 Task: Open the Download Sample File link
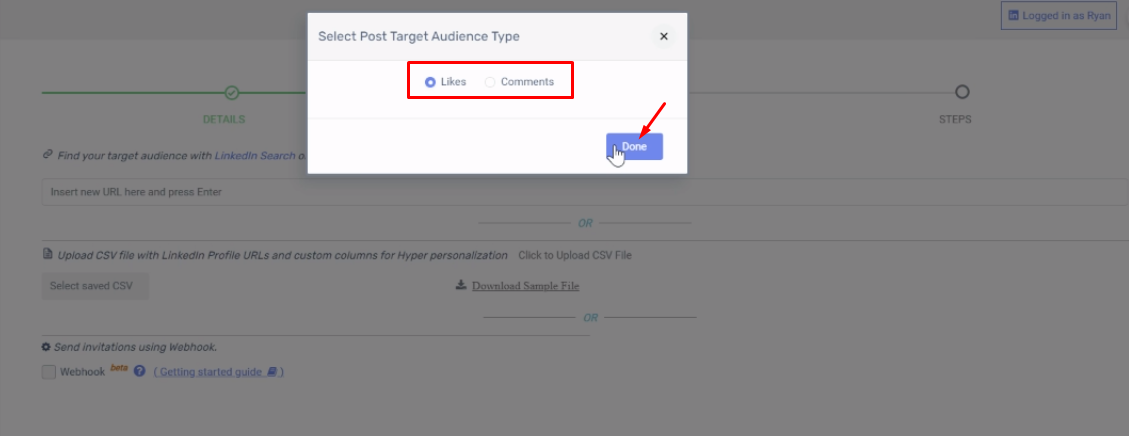pyautogui.click(x=526, y=286)
